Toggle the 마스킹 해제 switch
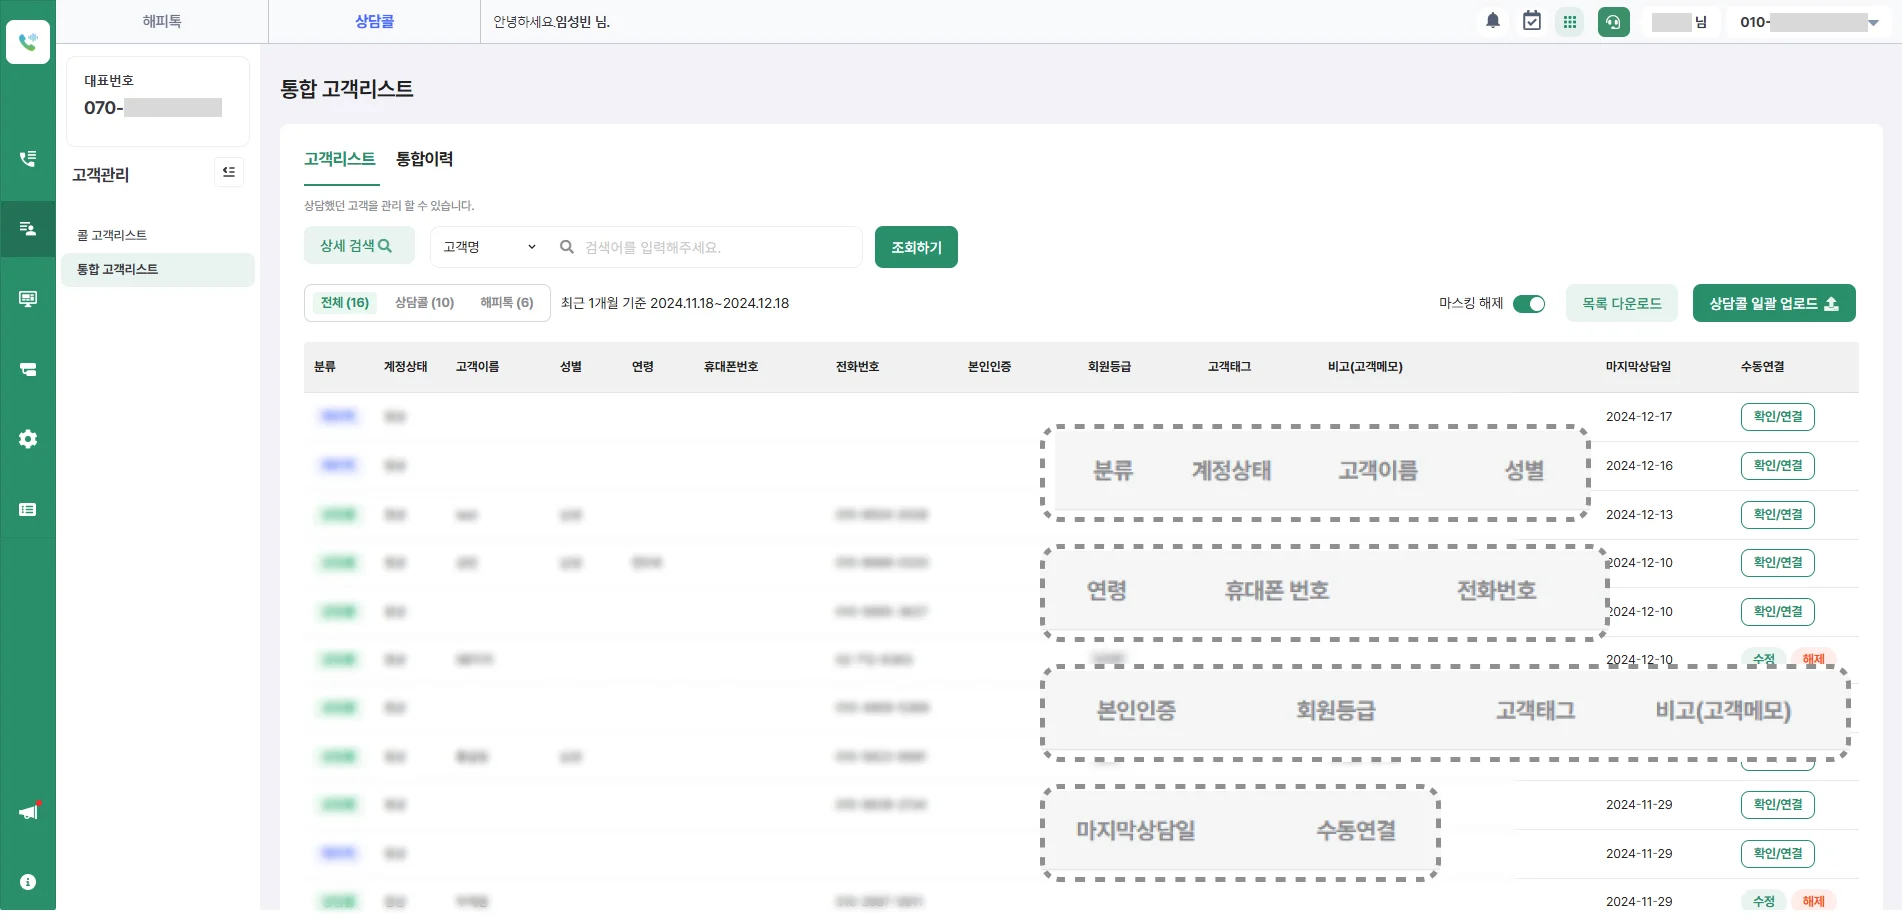Screen dimensions: 1902x918 1528,304
